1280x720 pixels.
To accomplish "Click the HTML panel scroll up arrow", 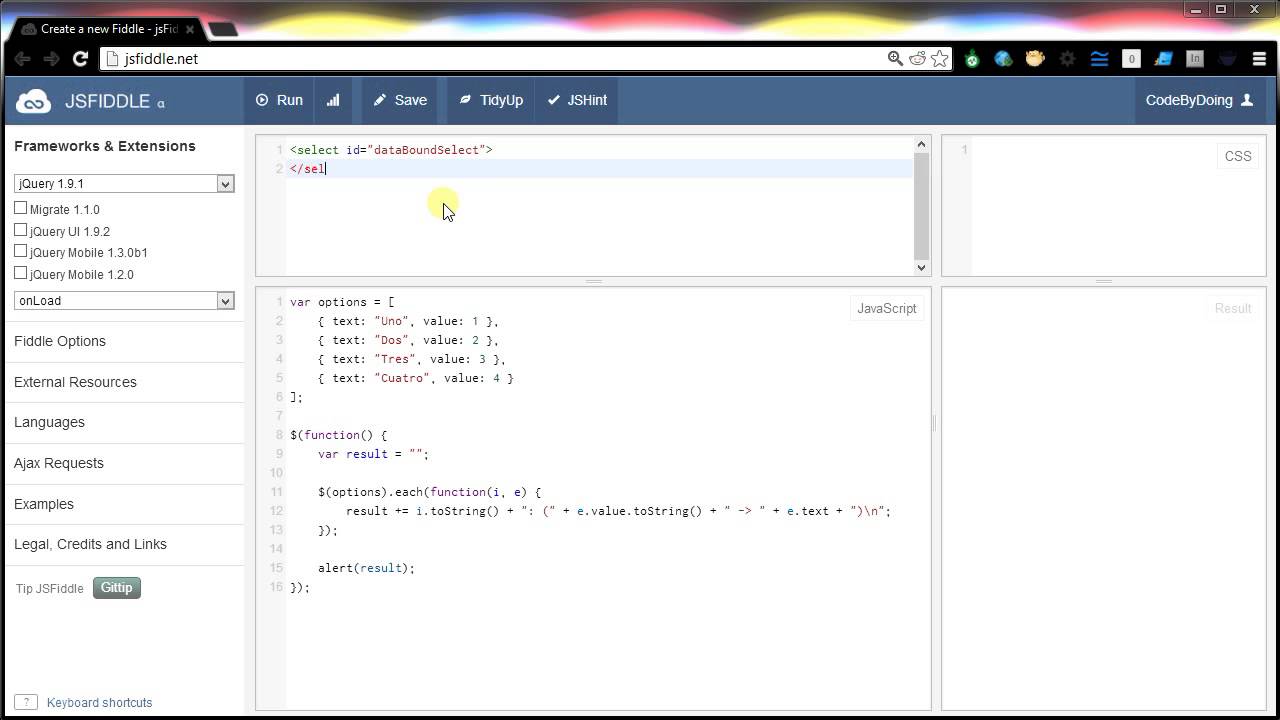I will tap(921, 146).
